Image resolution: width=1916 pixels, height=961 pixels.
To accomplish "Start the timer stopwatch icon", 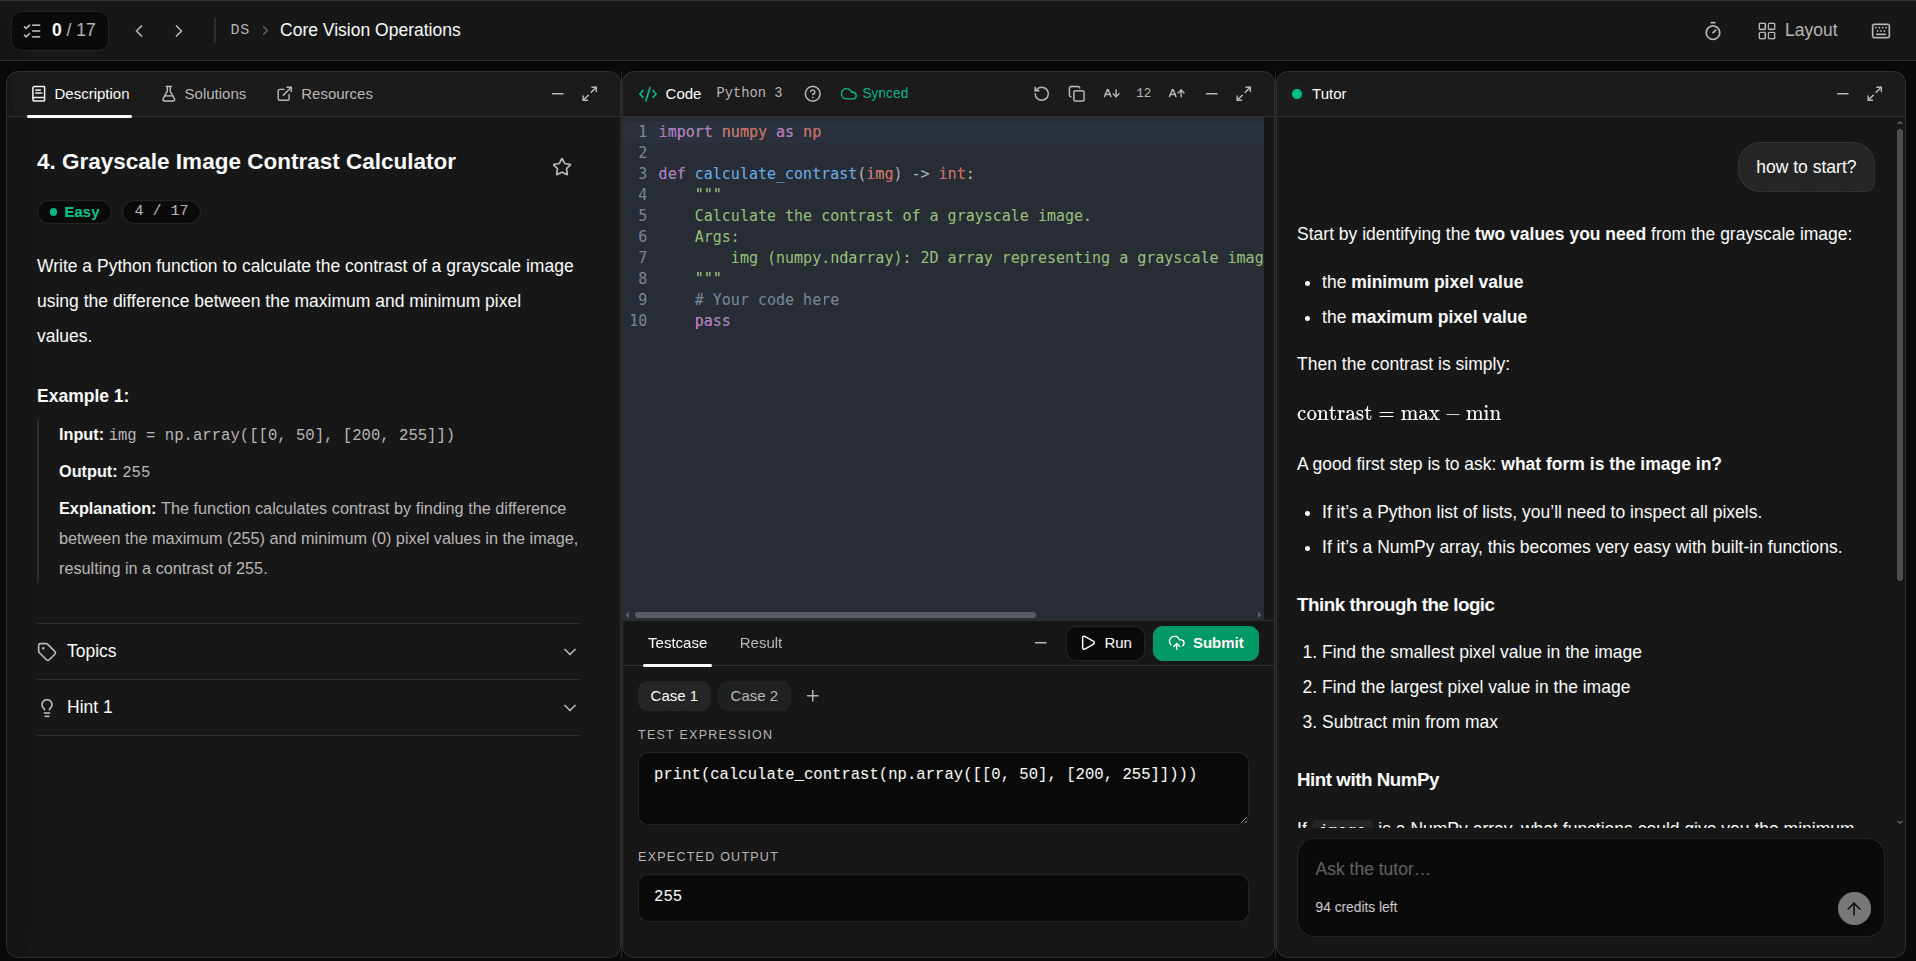I will click(1713, 31).
